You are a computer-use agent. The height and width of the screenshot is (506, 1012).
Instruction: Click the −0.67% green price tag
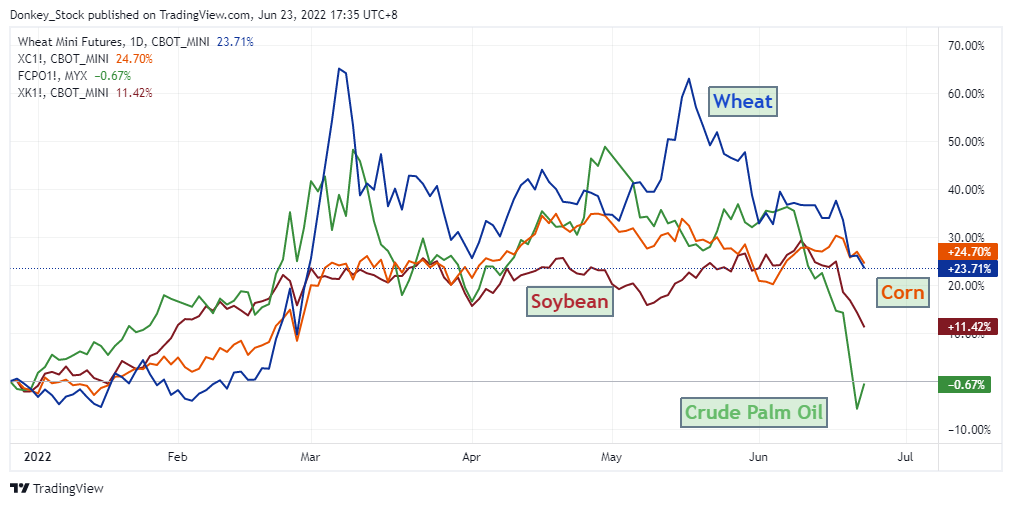pyautogui.click(x=964, y=385)
